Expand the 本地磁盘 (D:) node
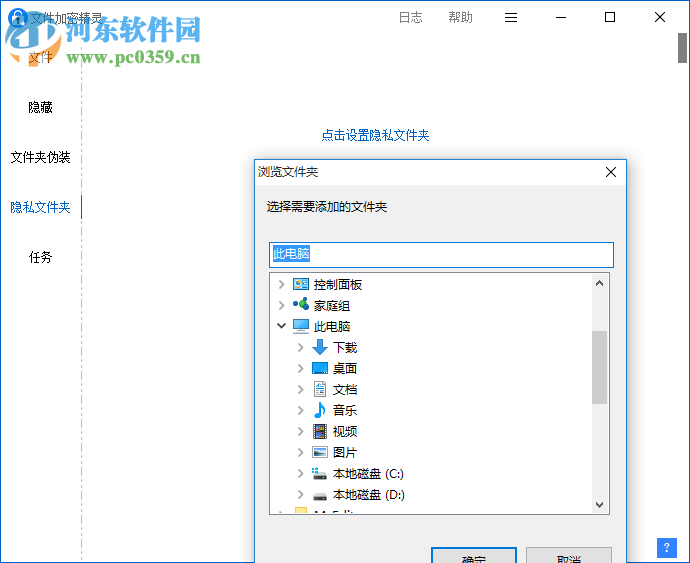 pyautogui.click(x=301, y=494)
